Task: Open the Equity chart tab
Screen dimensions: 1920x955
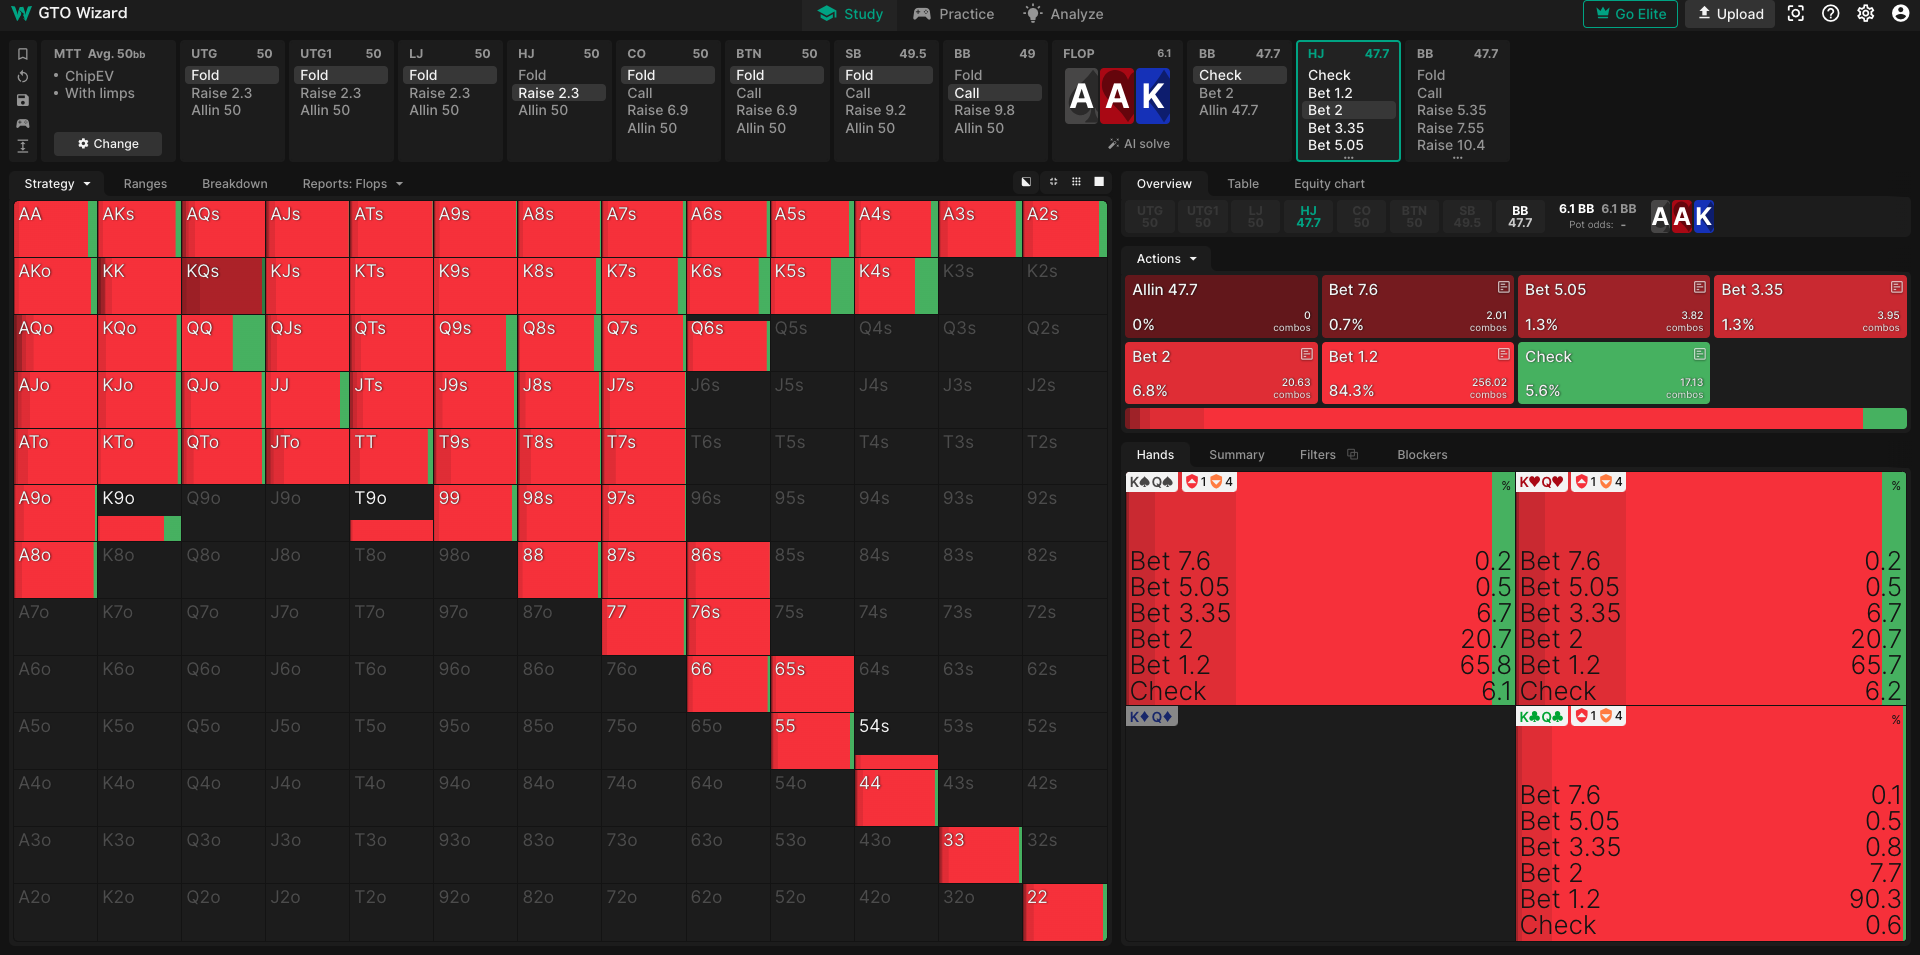Action: coord(1329,184)
